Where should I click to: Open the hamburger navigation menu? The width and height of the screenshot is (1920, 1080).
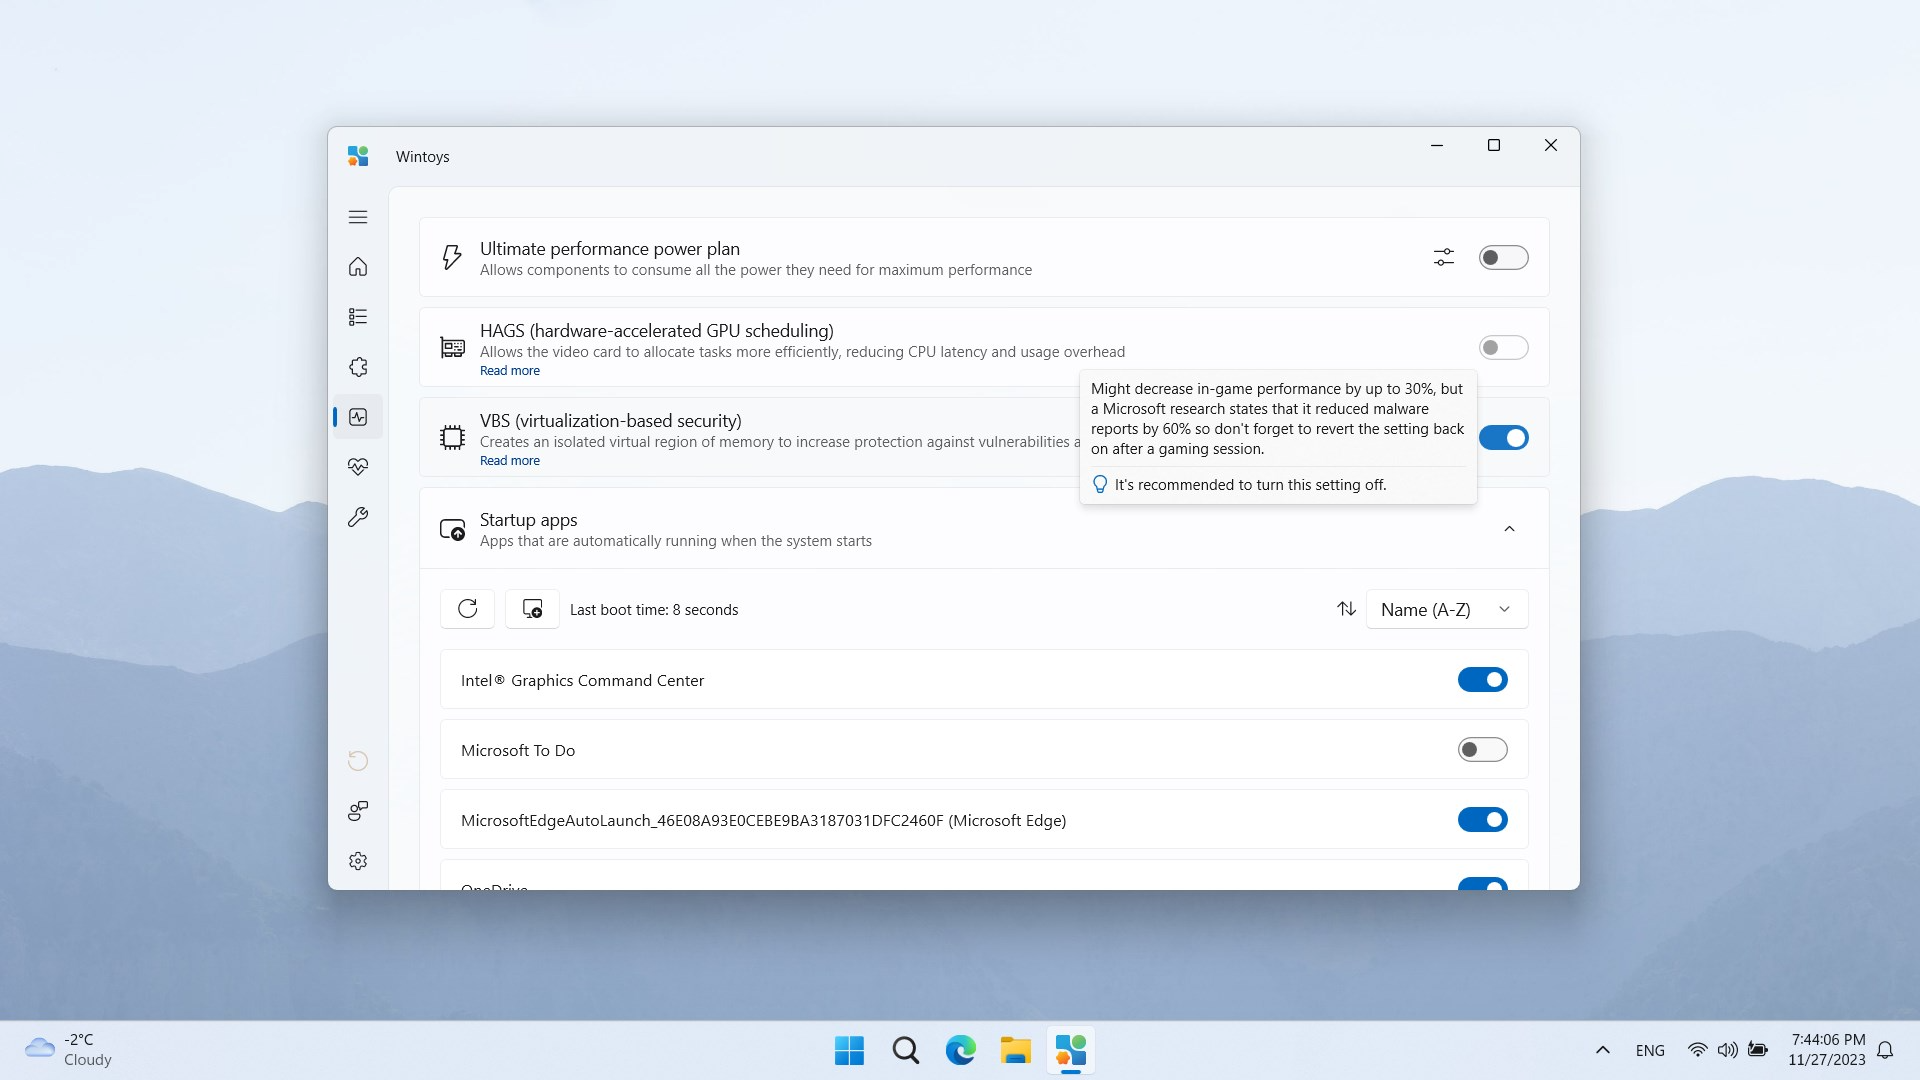tap(358, 217)
